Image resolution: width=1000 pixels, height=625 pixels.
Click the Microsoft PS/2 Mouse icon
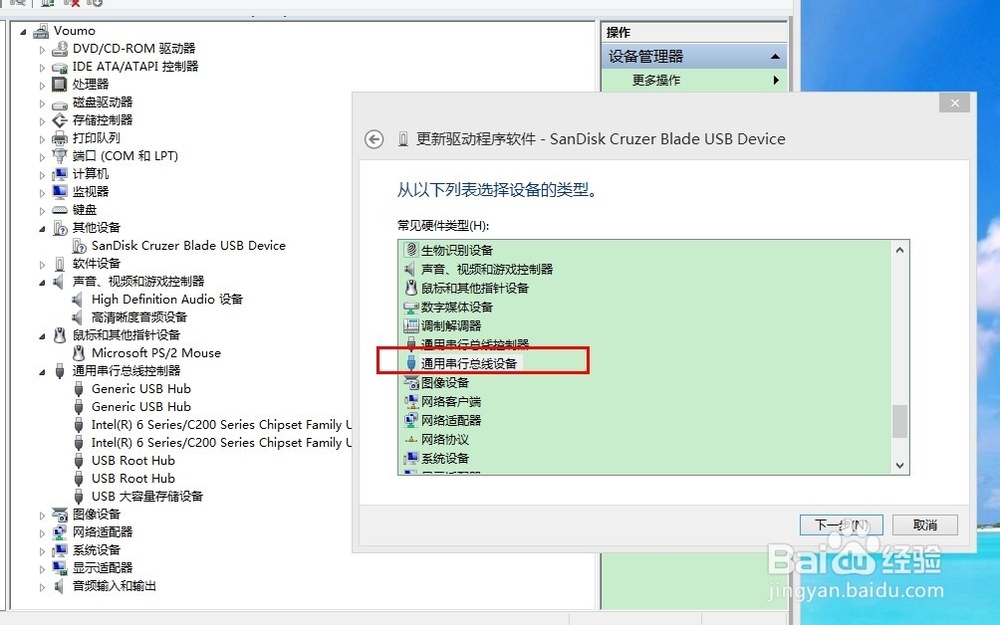[79, 353]
